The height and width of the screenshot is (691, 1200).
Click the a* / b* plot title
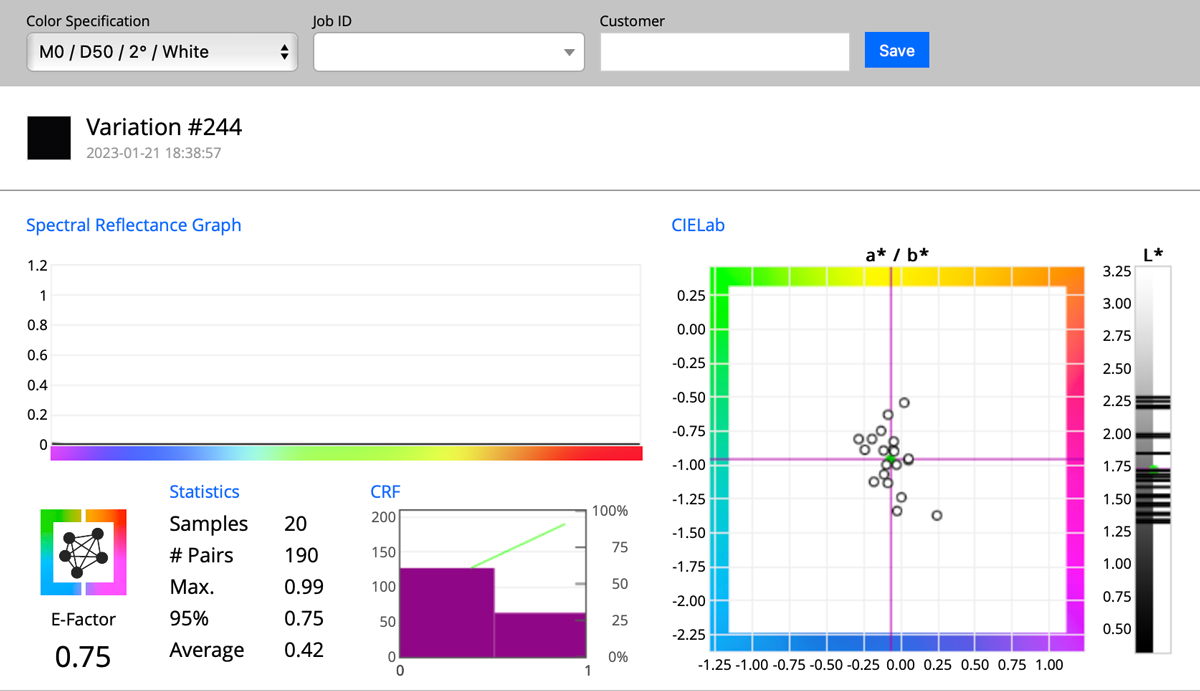(896, 254)
